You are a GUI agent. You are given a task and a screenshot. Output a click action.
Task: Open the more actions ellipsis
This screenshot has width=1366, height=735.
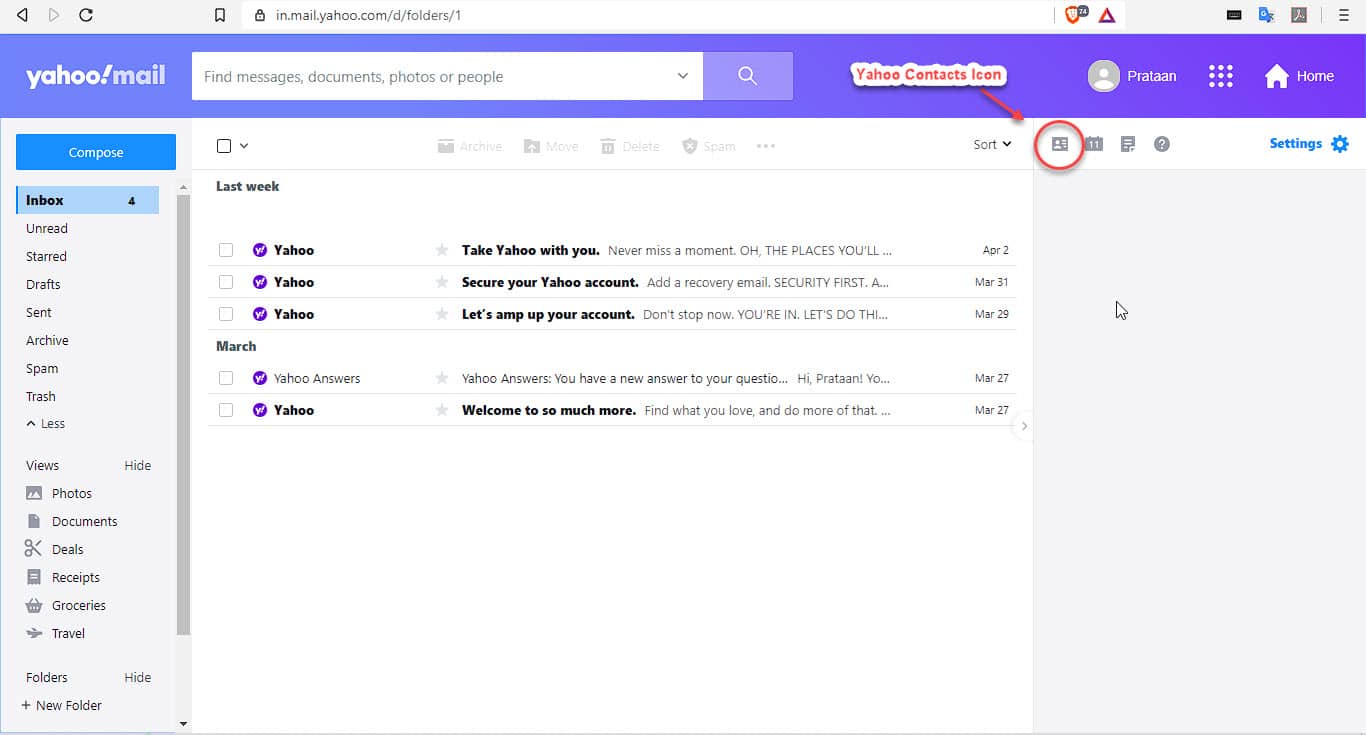(766, 146)
